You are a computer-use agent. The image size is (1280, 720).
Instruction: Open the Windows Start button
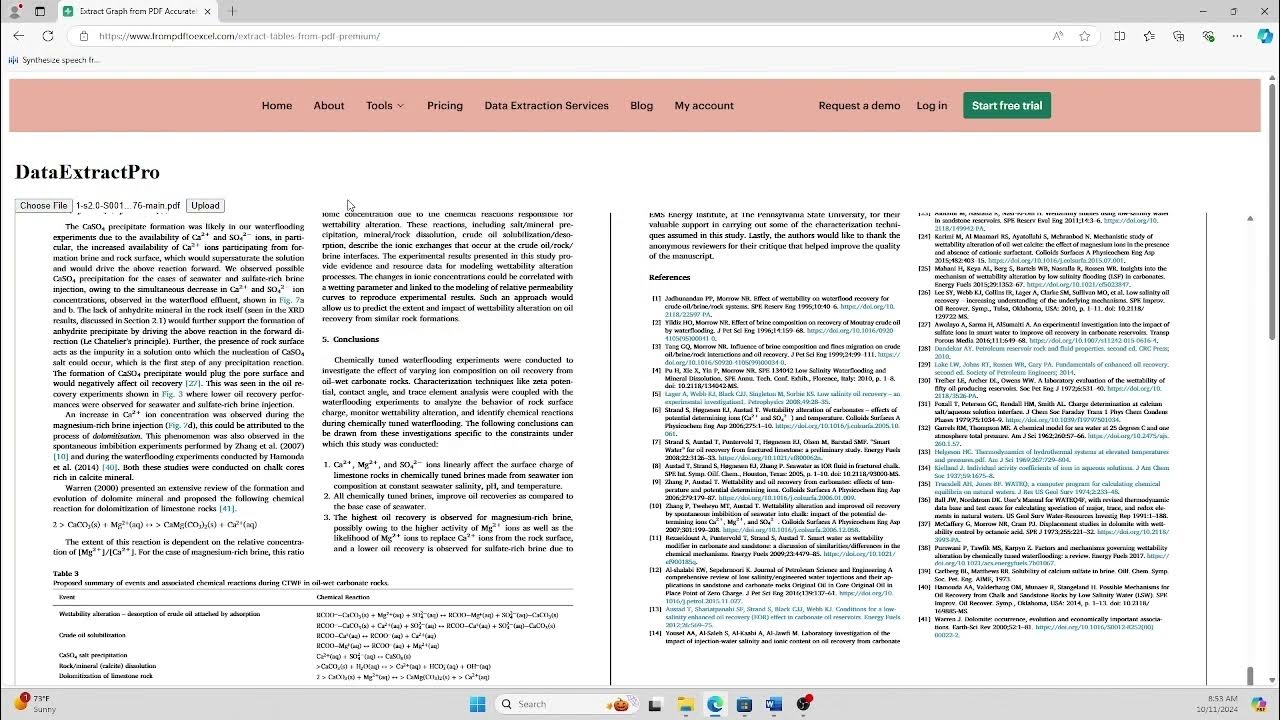pos(477,704)
